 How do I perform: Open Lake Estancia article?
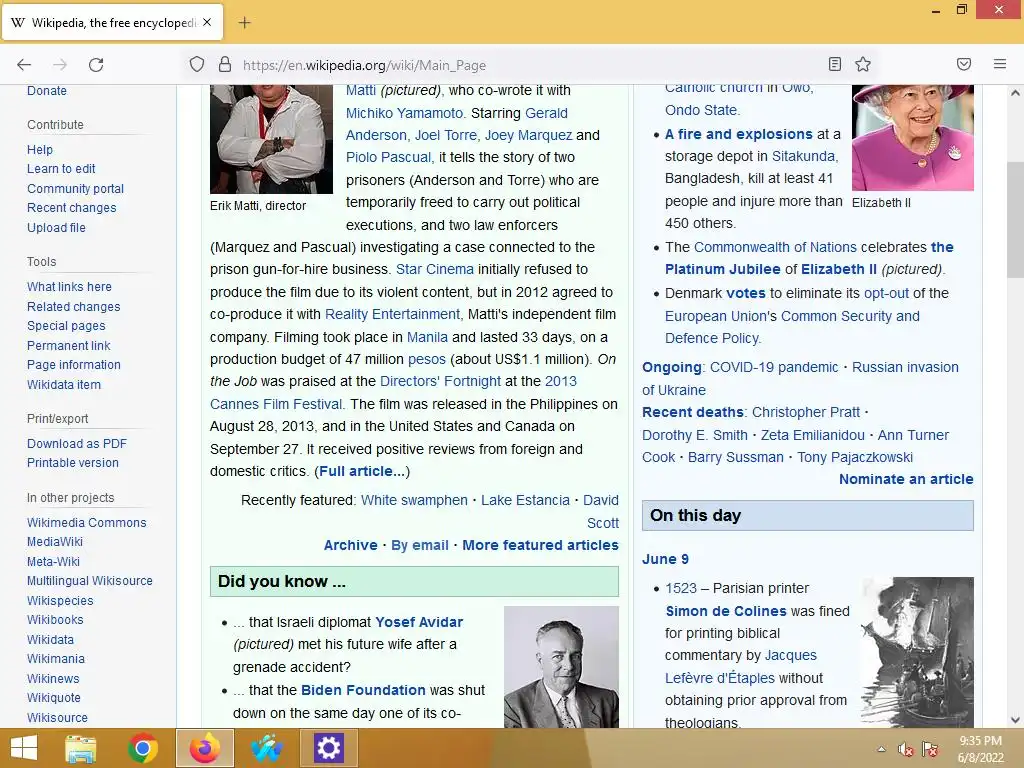(x=525, y=500)
